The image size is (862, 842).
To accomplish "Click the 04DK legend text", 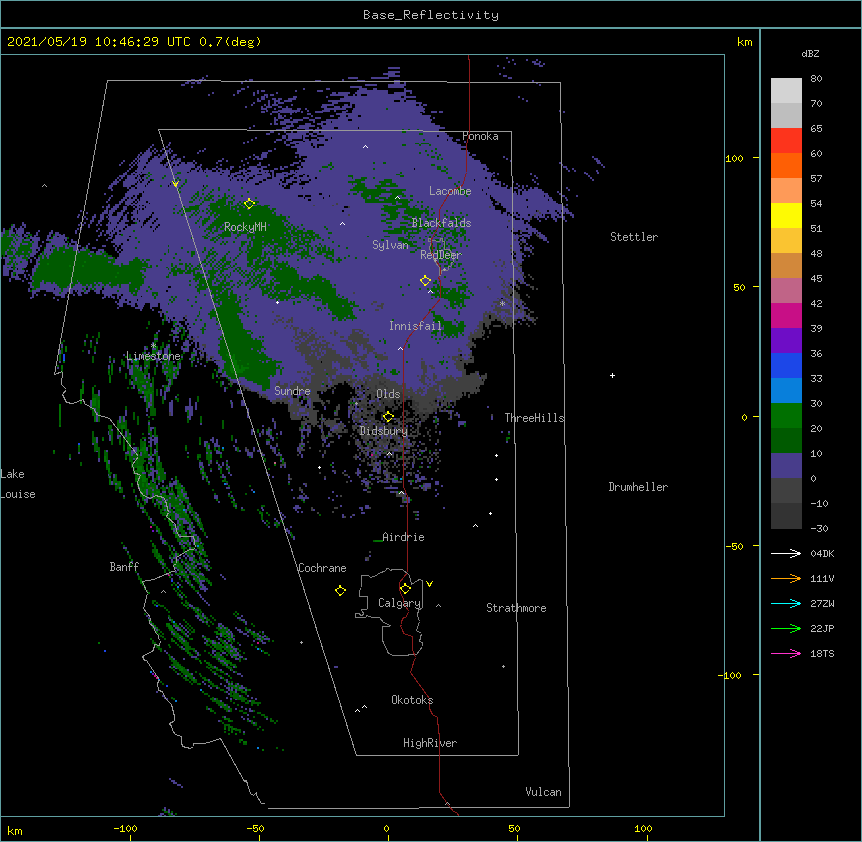I will (822, 553).
